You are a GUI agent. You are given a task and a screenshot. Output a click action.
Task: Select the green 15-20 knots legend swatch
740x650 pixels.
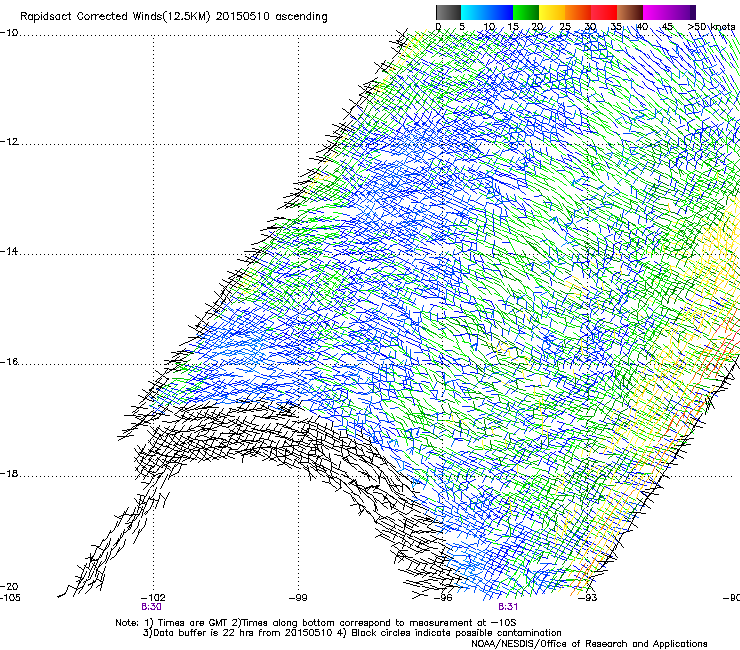coord(526,12)
